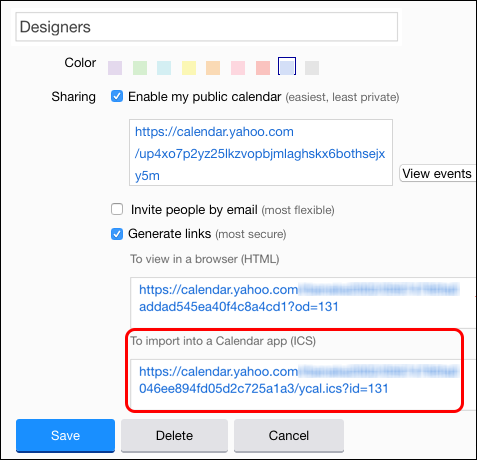This screenshot has height=460, width=477.
Task: Select the red color swatch
Action: (x=263, y=68)
